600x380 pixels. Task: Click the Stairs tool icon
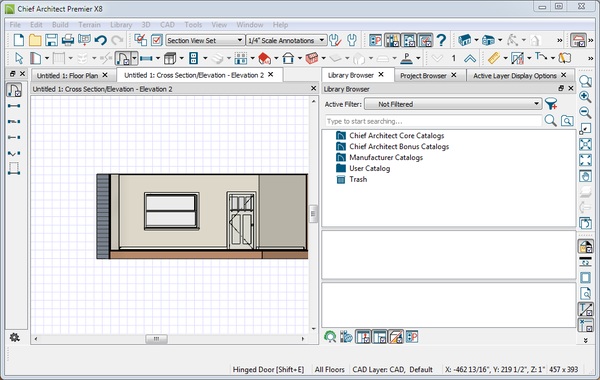point(217,59)
